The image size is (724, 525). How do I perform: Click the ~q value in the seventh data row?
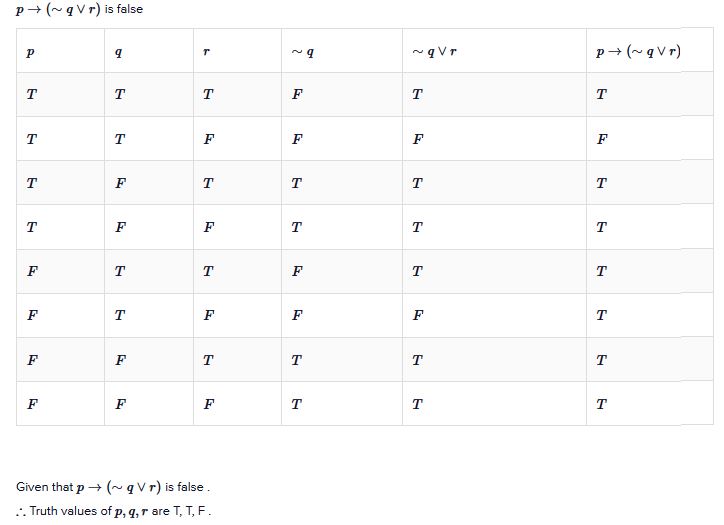(296, 360)
